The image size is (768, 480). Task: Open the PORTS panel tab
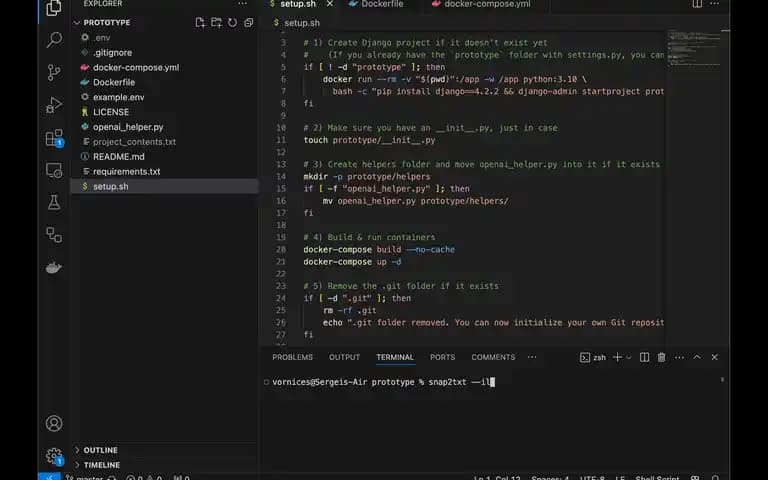click(442, 357)
